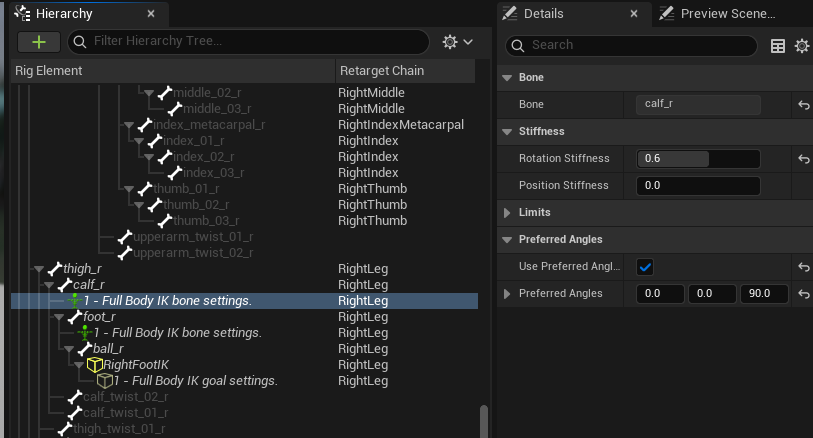The image size is (813, 438).
Task: Click the Bone name field calf_r
Action: pyautogui.click(x=698, y=104)
